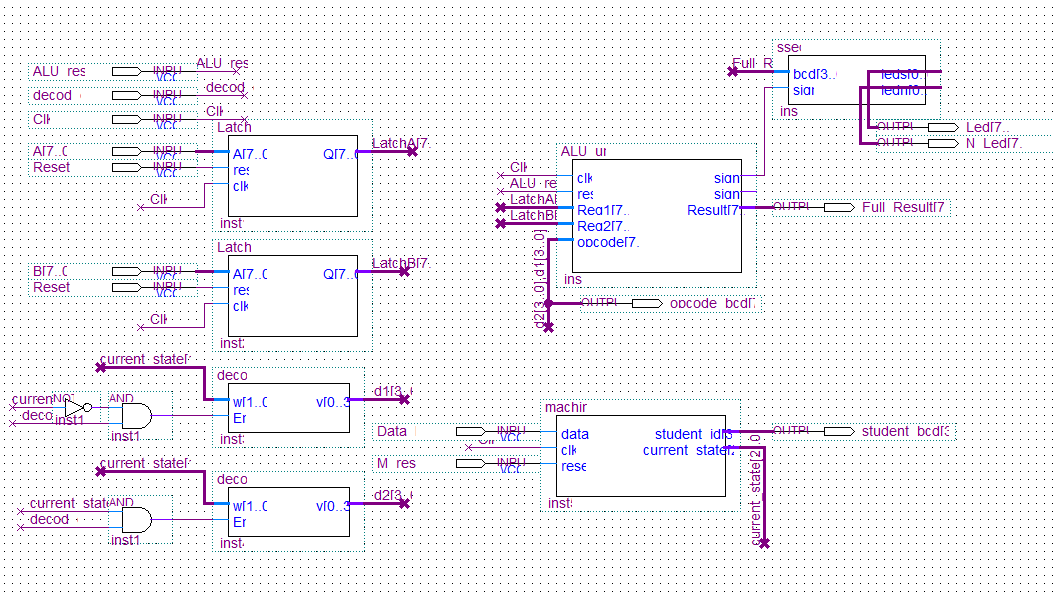Viewport: 1057px width, 601px height.
Task: Click the Reg2[7.. port on ALU block
Action: tap(603, 226)
